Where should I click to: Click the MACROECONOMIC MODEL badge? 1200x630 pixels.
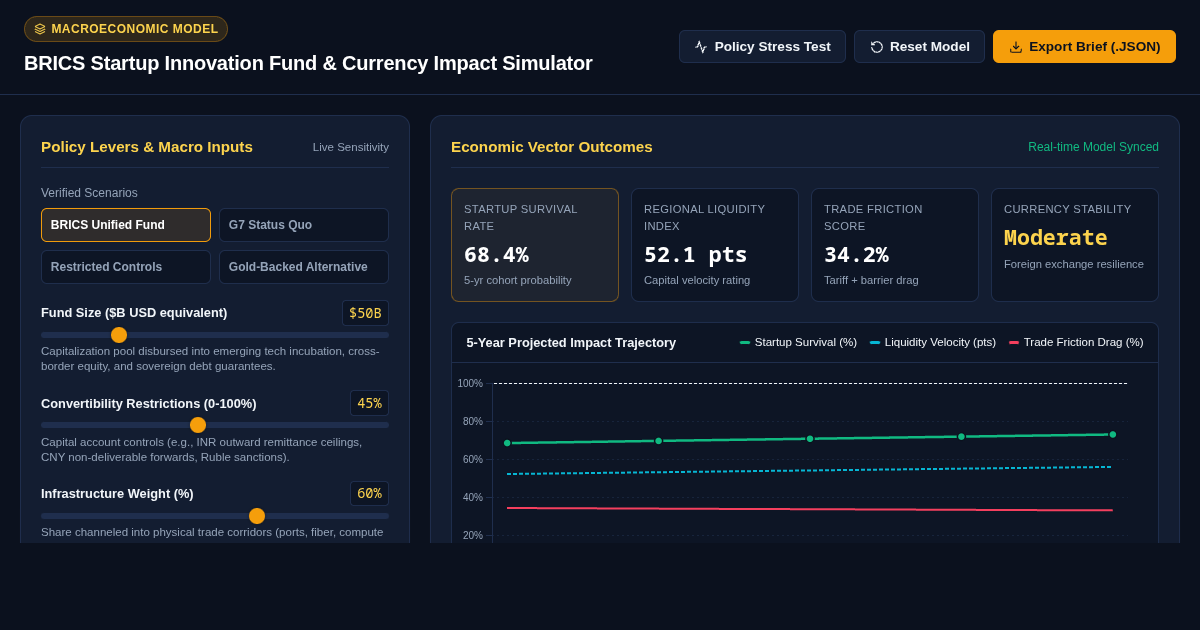coord(126,29)
